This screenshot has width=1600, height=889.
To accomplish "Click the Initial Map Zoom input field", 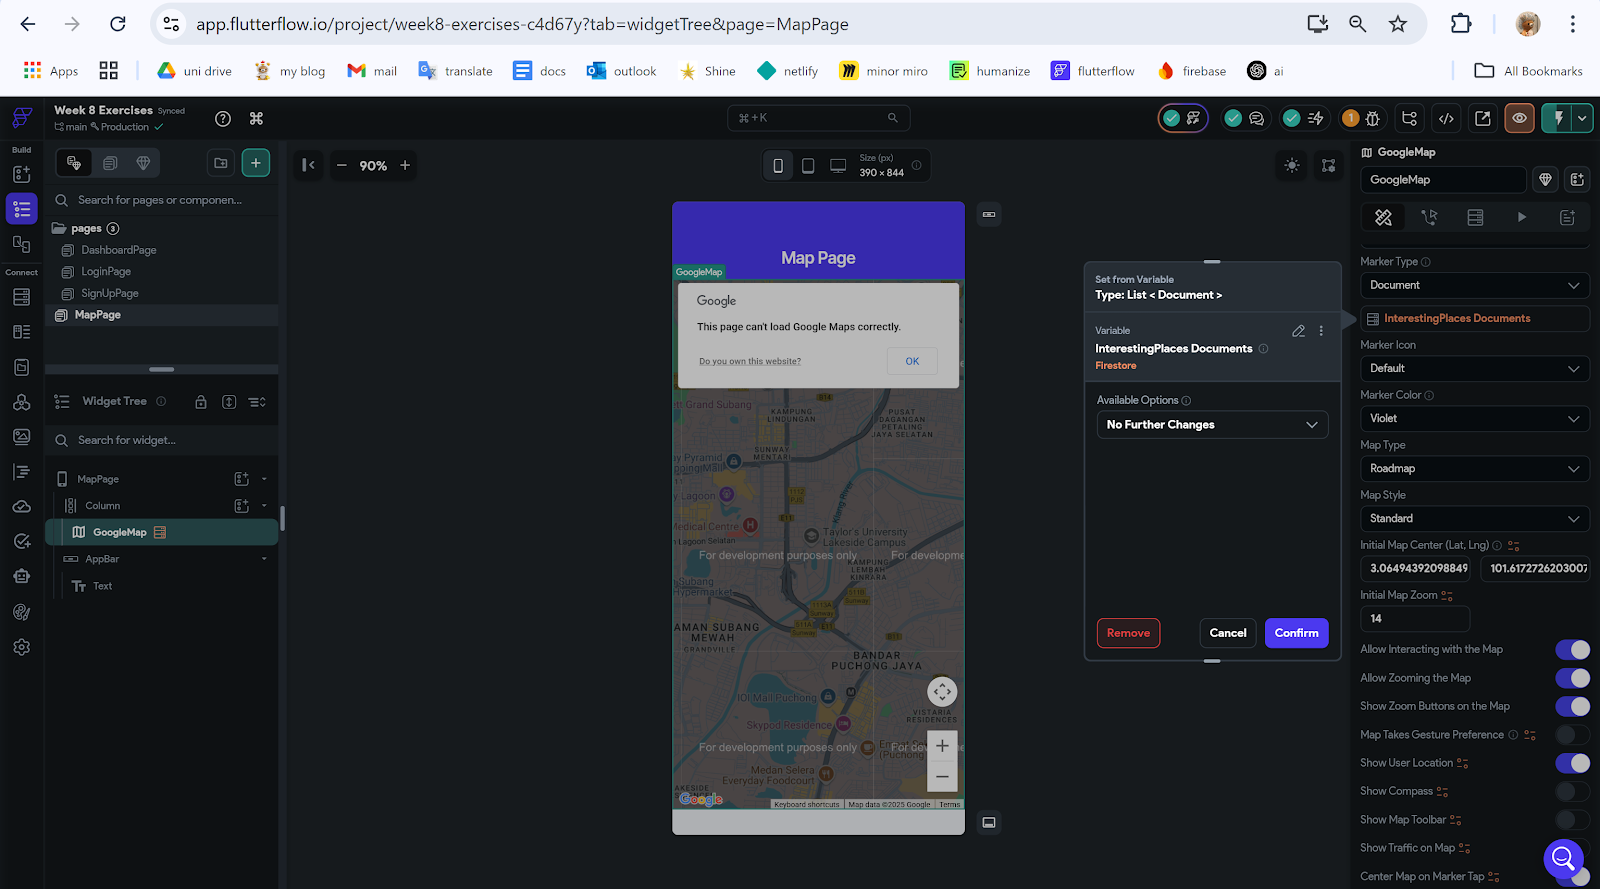I will (x=1415, y=618).
